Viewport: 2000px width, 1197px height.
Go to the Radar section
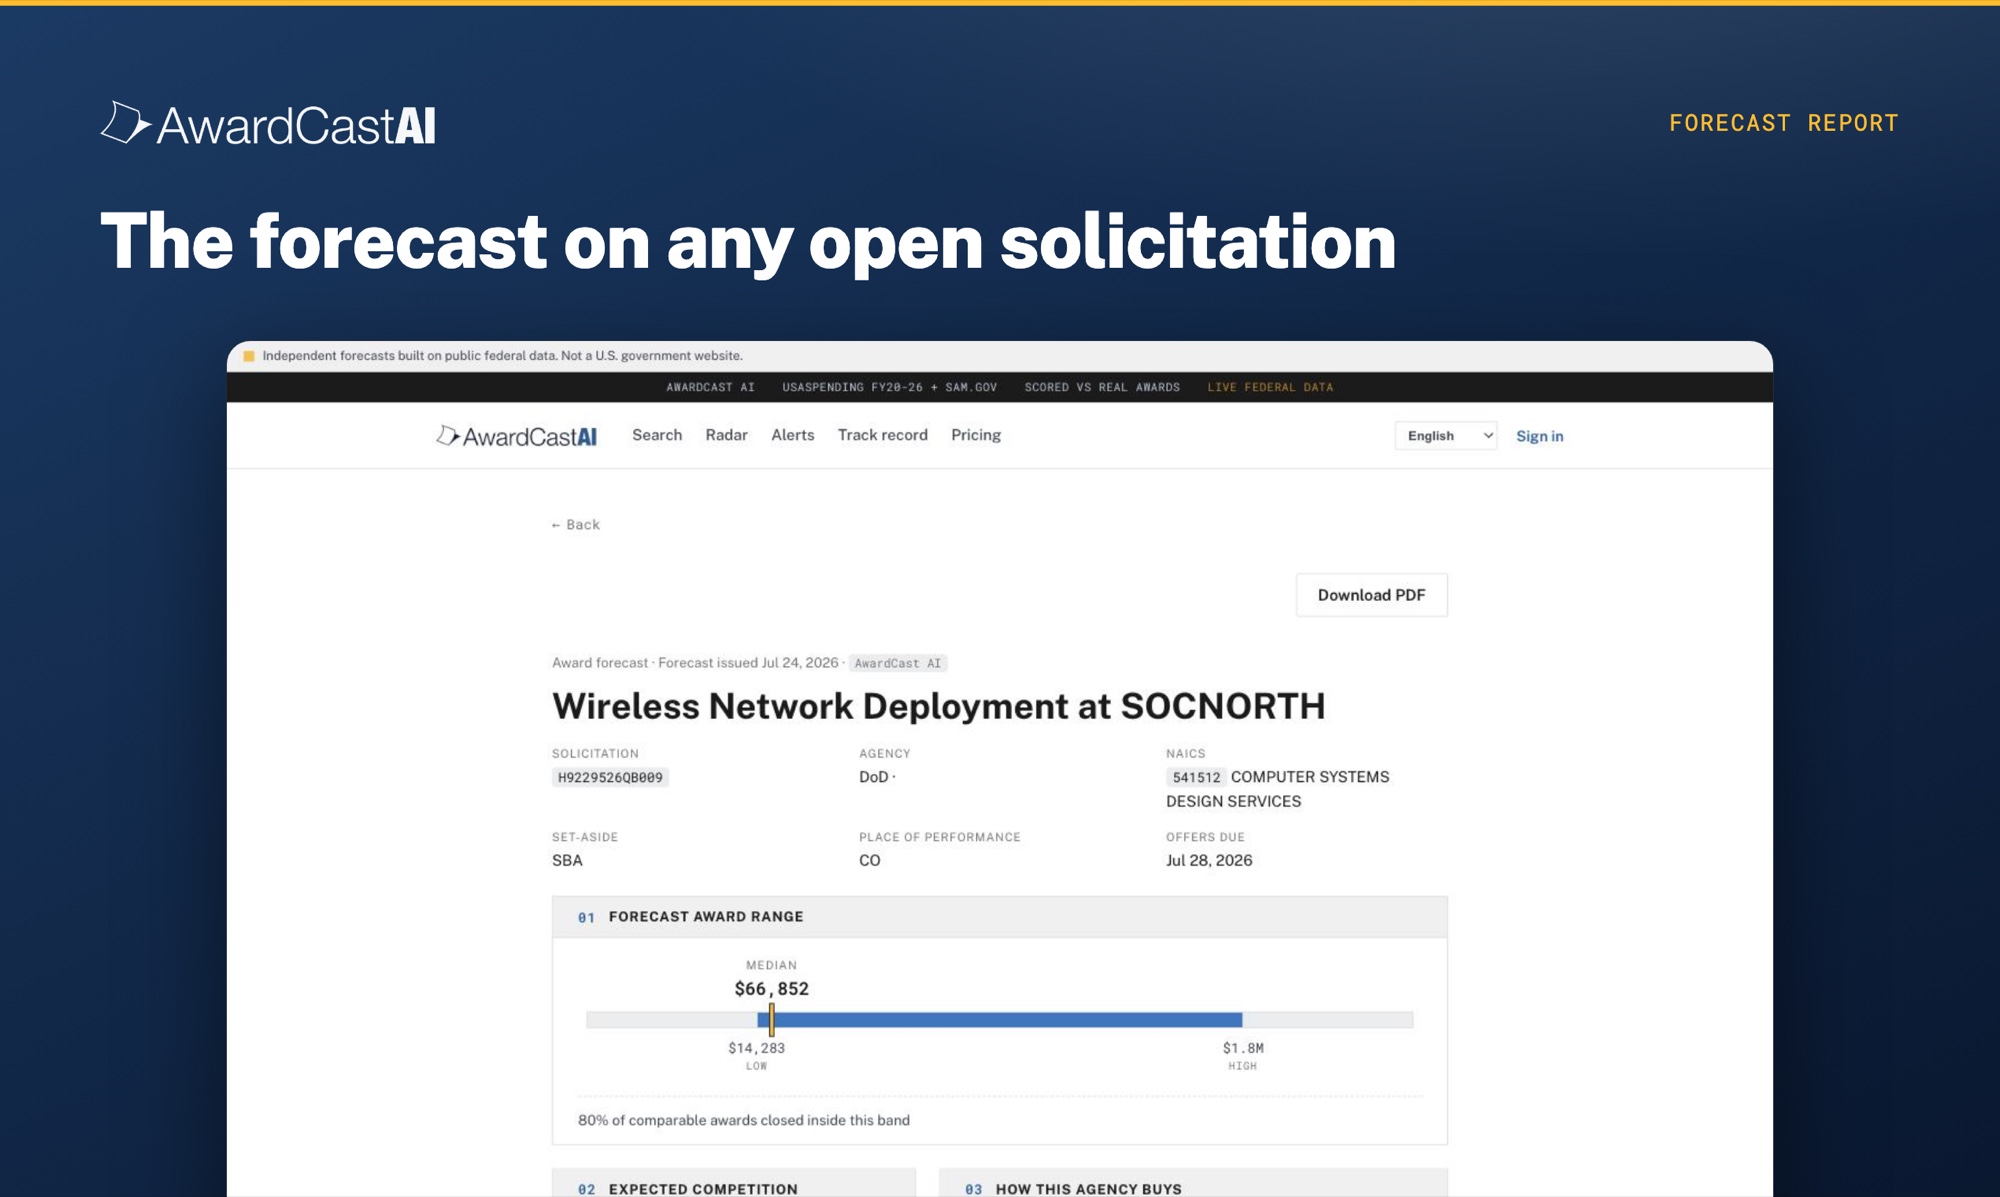(x=726, y=435)
